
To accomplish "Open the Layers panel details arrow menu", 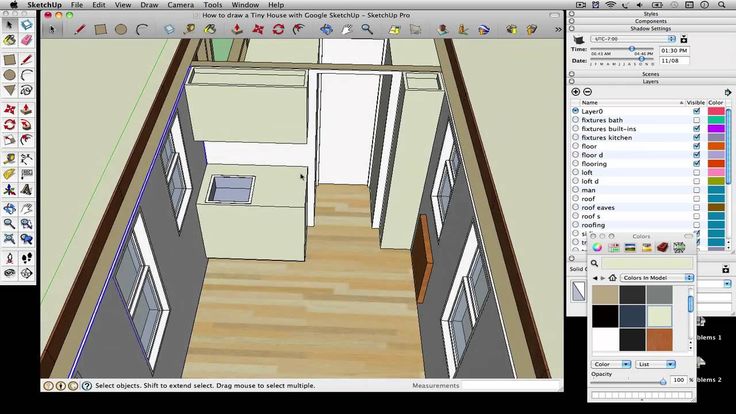I will [728, 92].
